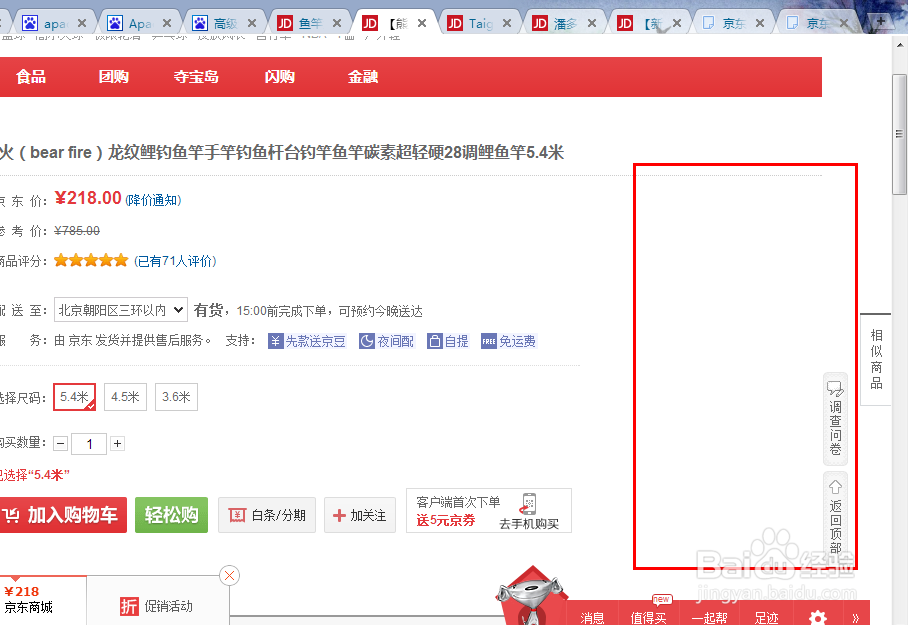Open the 闪购 navigation item
Image resolution: width=908 pixels, height=625 pixels.
coord(280,76)
